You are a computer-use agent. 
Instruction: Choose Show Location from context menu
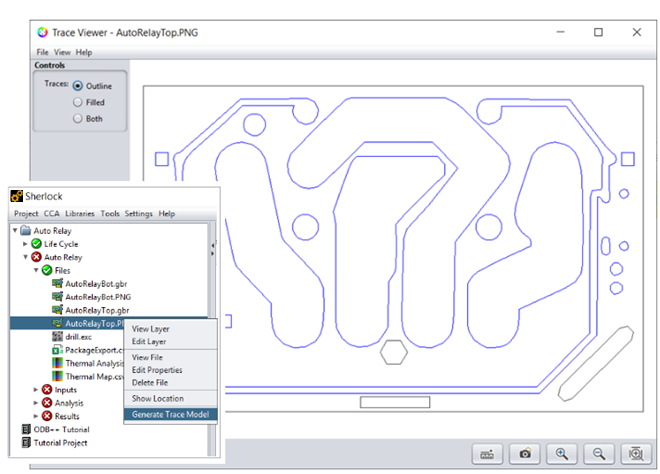pyautogui.click(x=170, y=398)
